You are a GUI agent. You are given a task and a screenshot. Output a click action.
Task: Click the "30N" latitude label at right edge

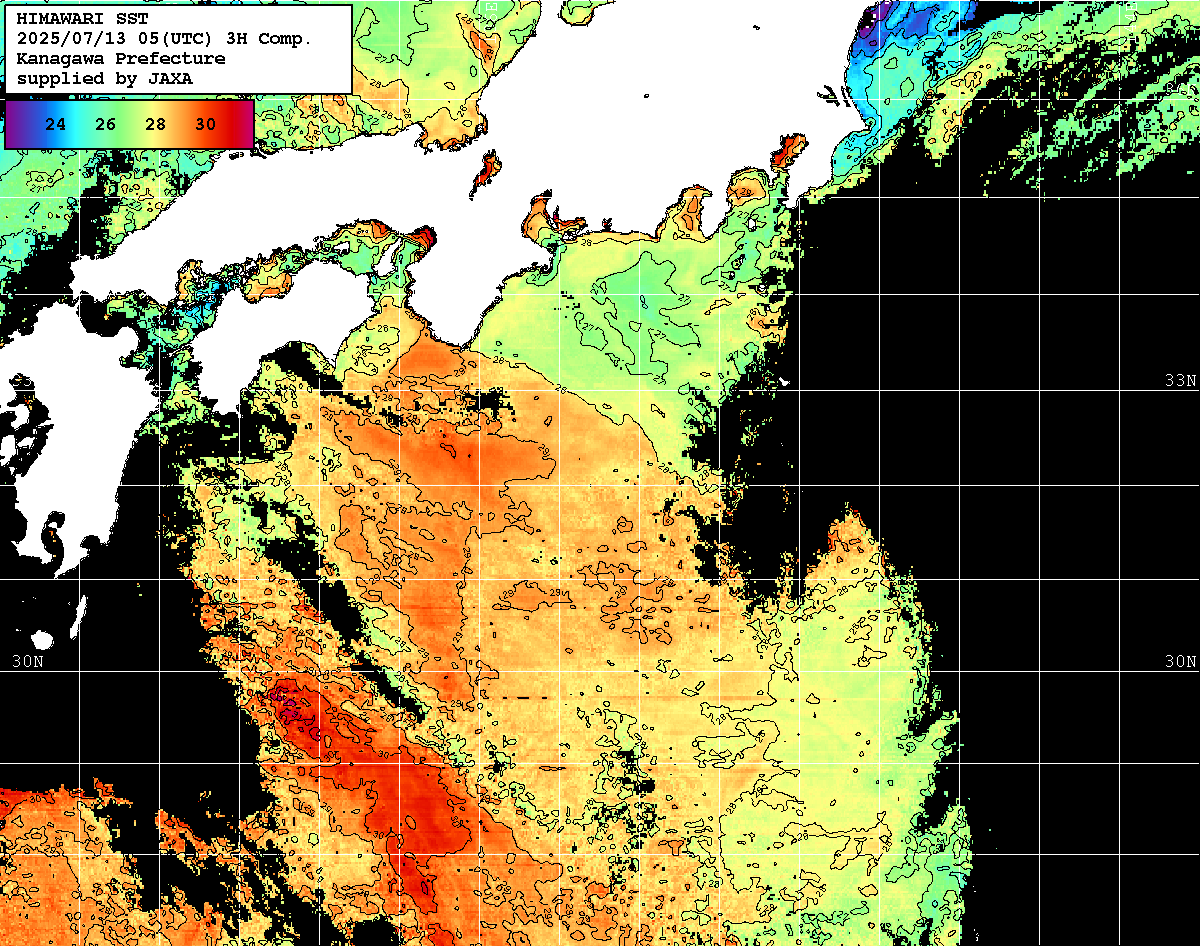tap(1181, 662)
